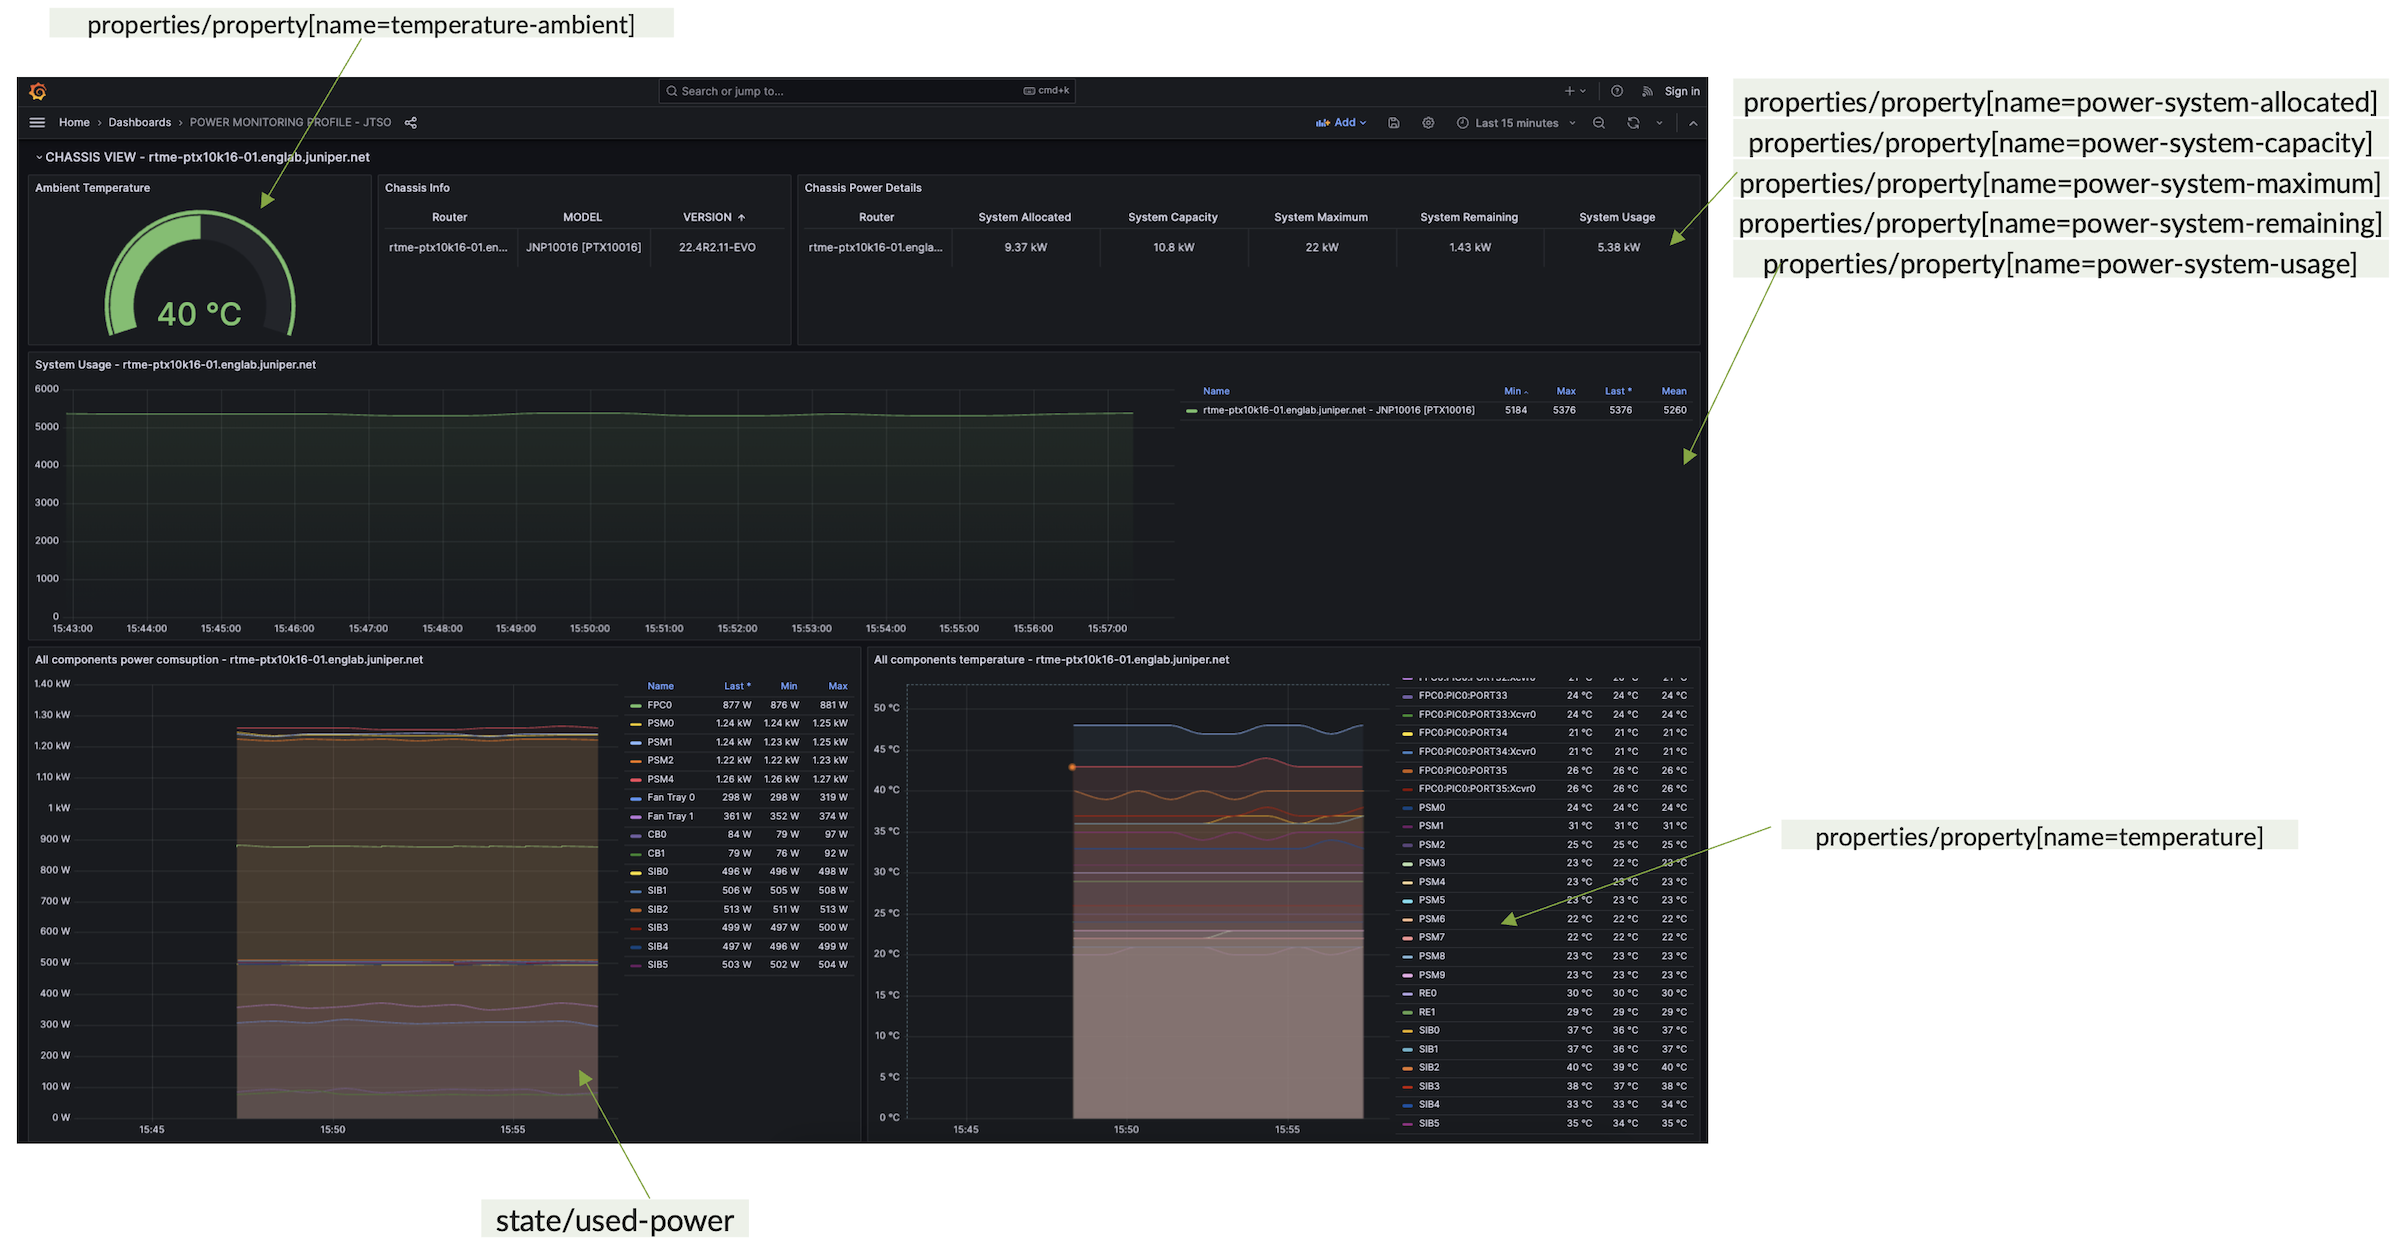Open the Ambient Temperature panel title
This screenshot has height=1248, width=2400.
coord(92,188)
